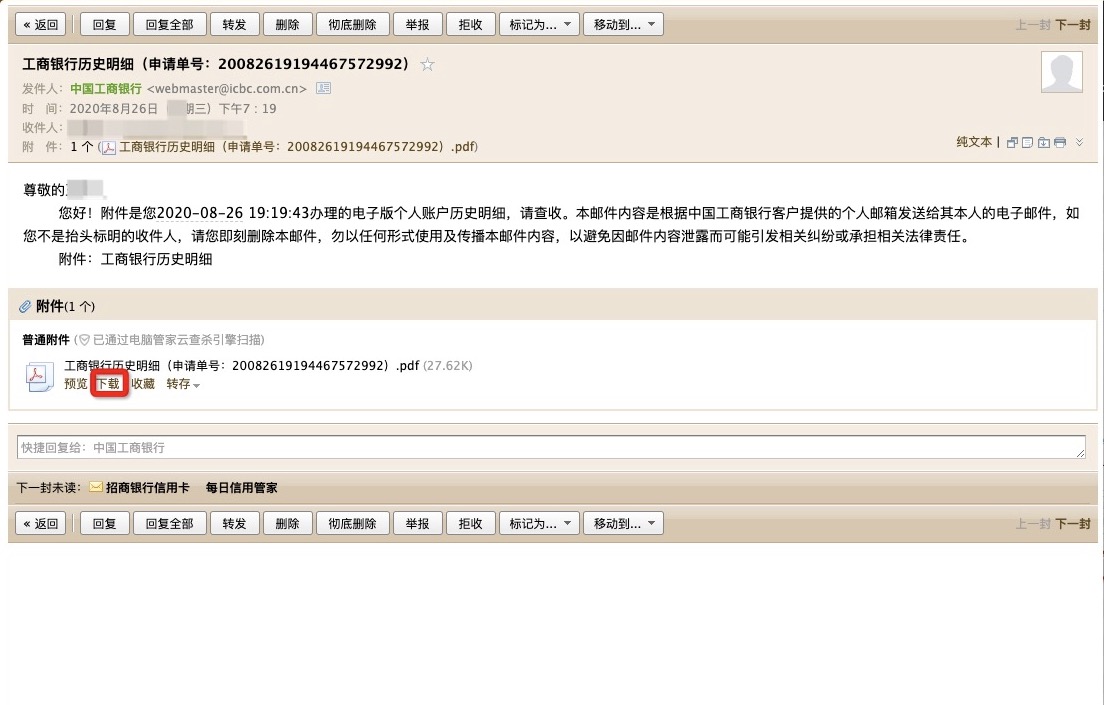Click 拒收 in the top toolbar

tap(470, 25)
